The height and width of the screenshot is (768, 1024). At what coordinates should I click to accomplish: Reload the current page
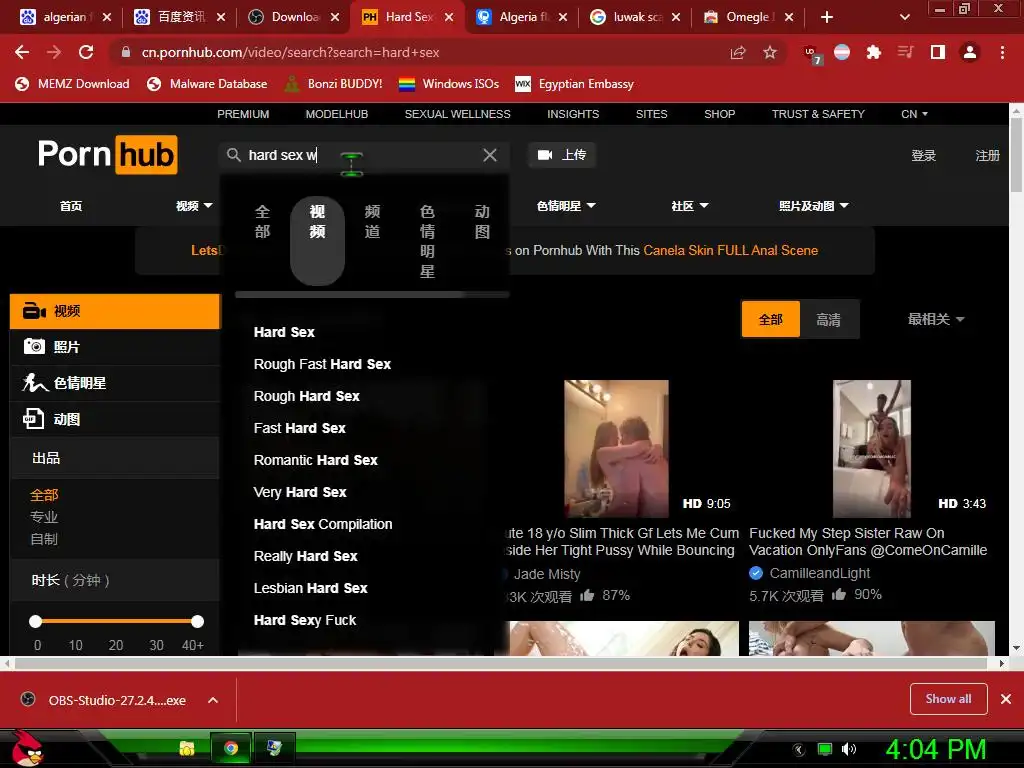point(86,52)
